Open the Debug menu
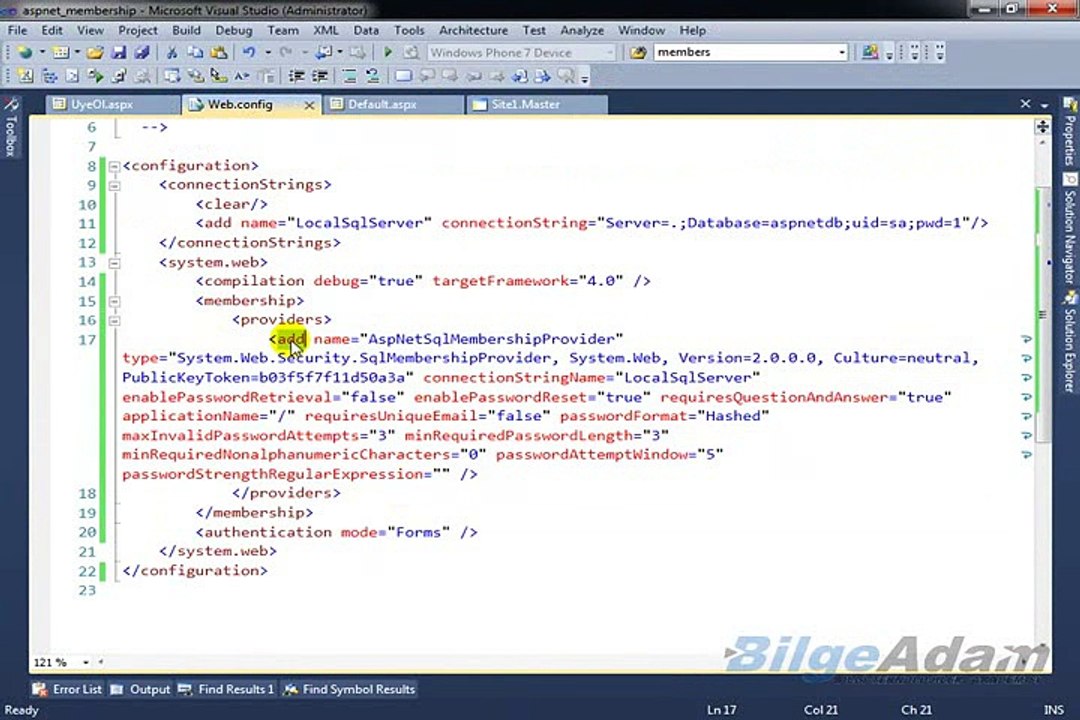1080x720 pixels. (233, 30)
